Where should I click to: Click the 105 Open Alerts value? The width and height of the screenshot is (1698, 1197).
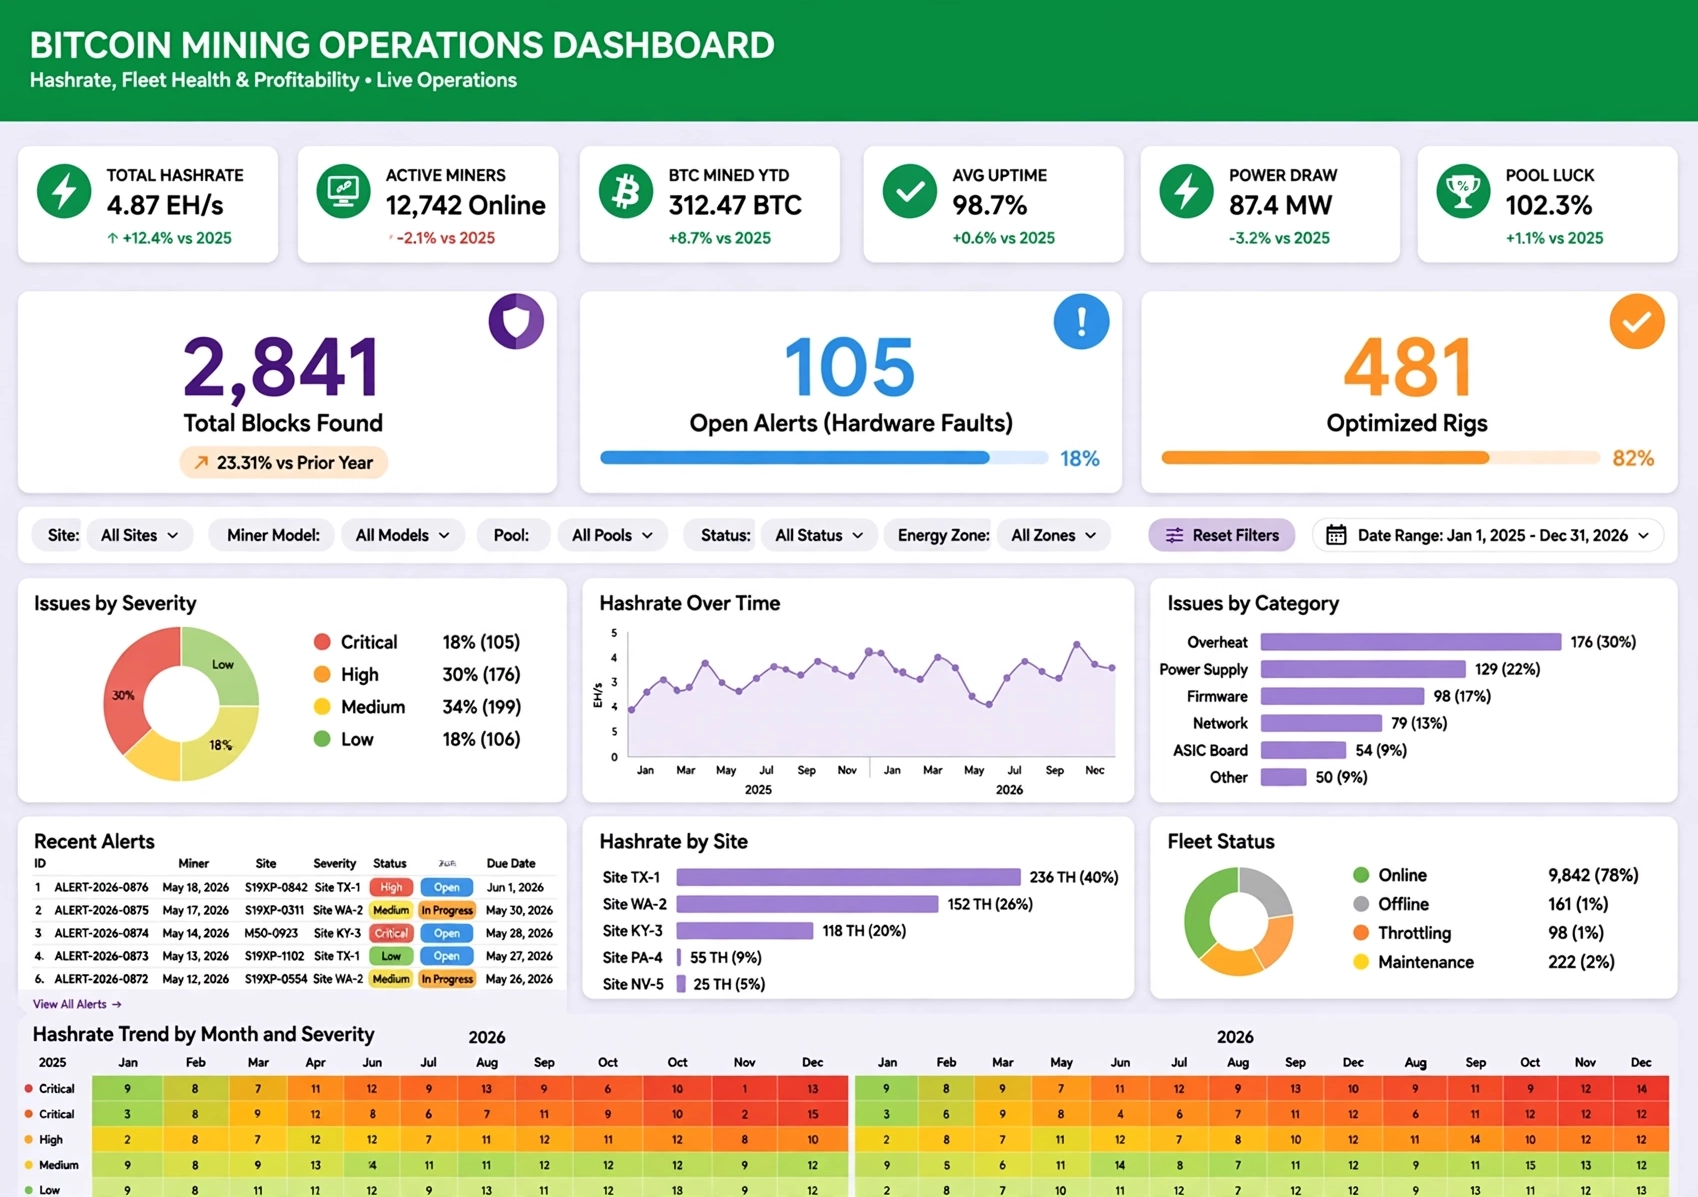click(850, 367)
